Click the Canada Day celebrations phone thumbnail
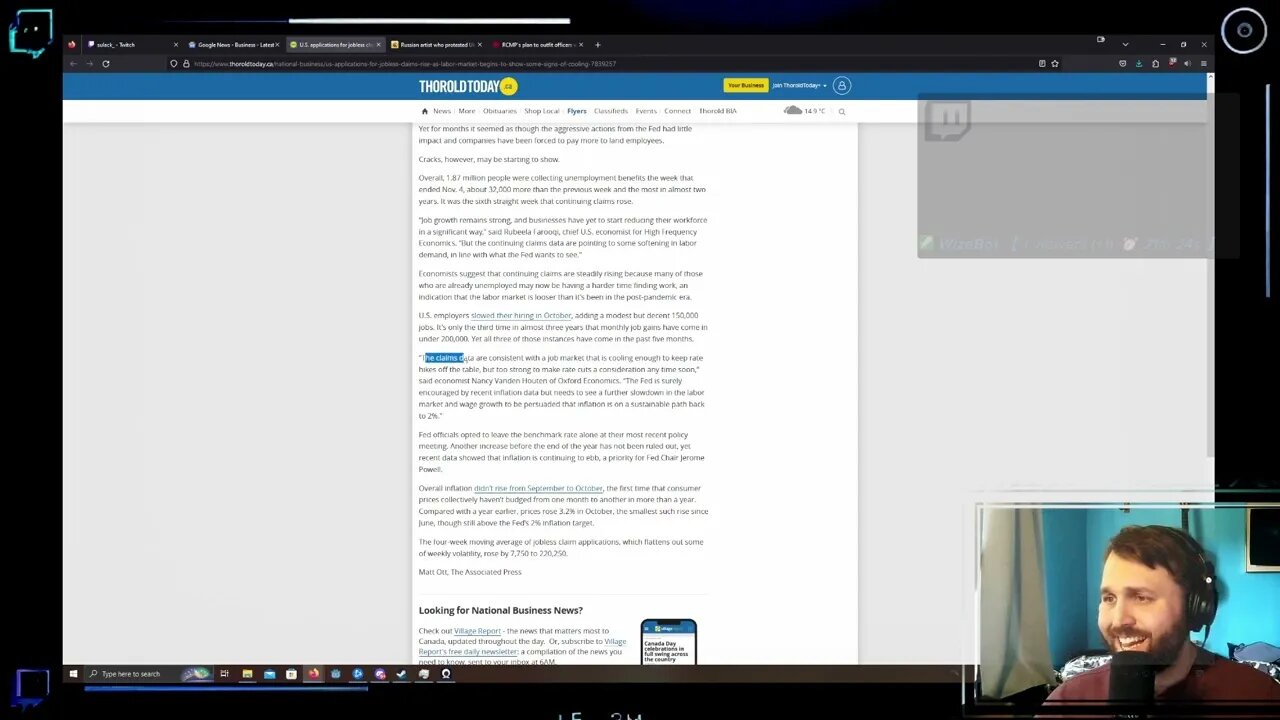This screenshot has height=720, width=1280. point(668,642)
